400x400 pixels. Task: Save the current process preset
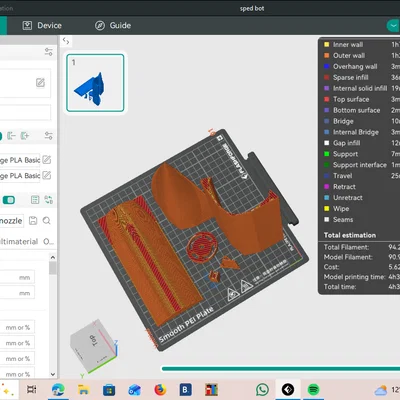(33, 221)
